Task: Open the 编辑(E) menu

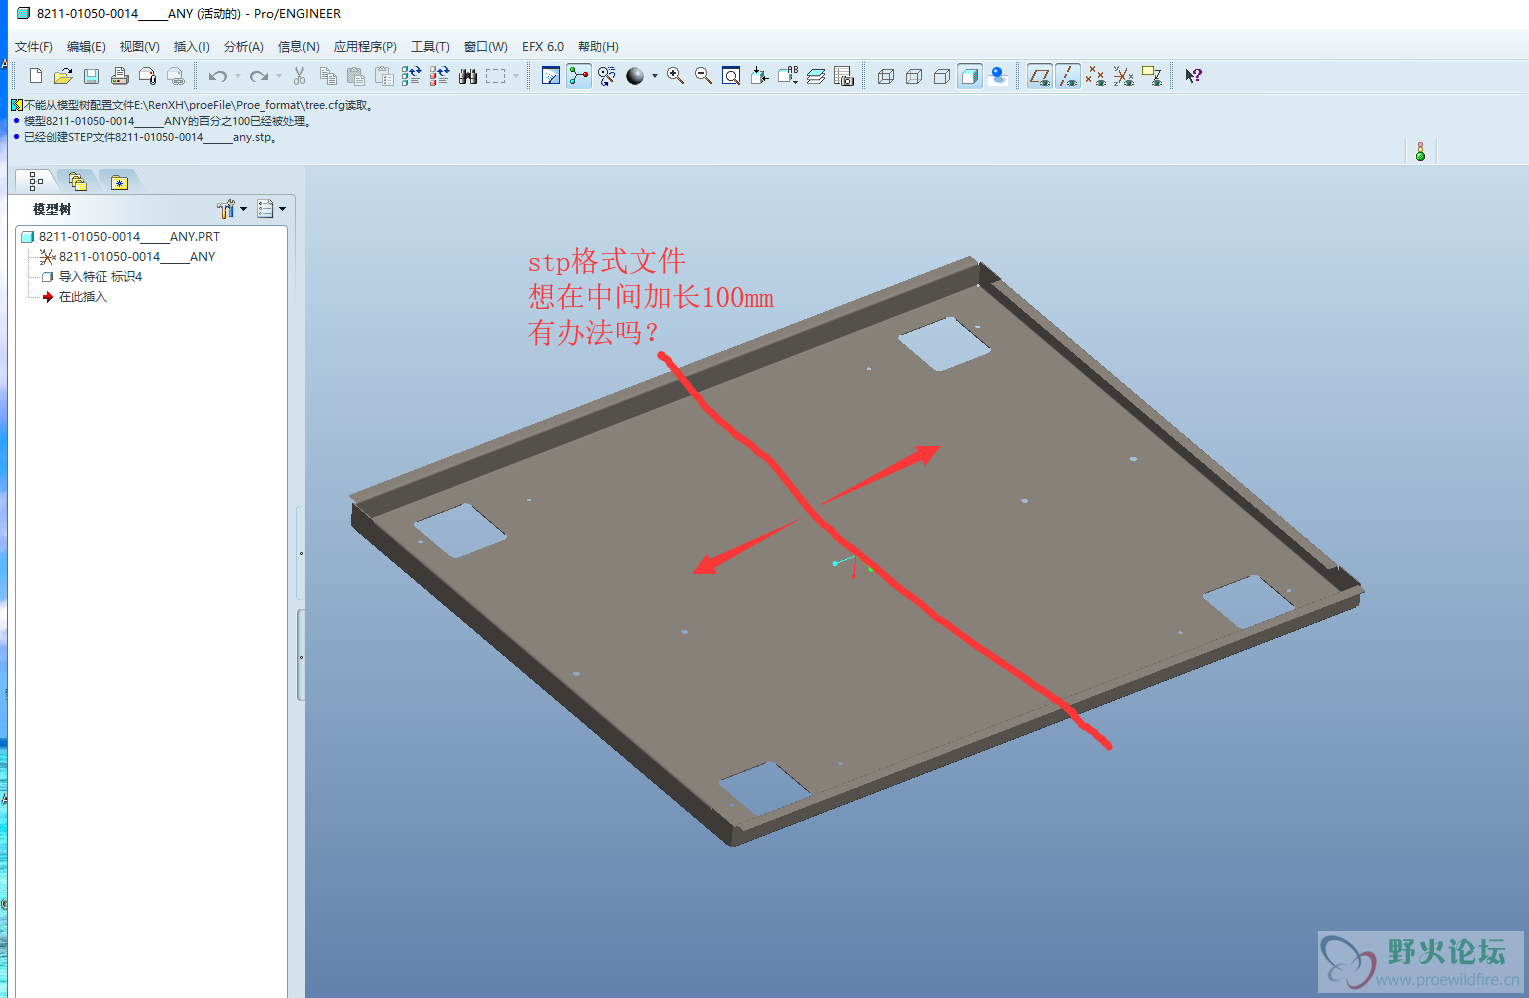Action: click(x=86, y=47)
